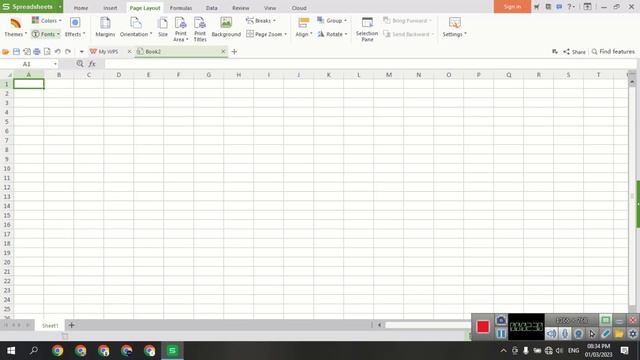Screen dimensions: 640x360
Task: Open Windows taskbar search
Action: click(34, 351)
